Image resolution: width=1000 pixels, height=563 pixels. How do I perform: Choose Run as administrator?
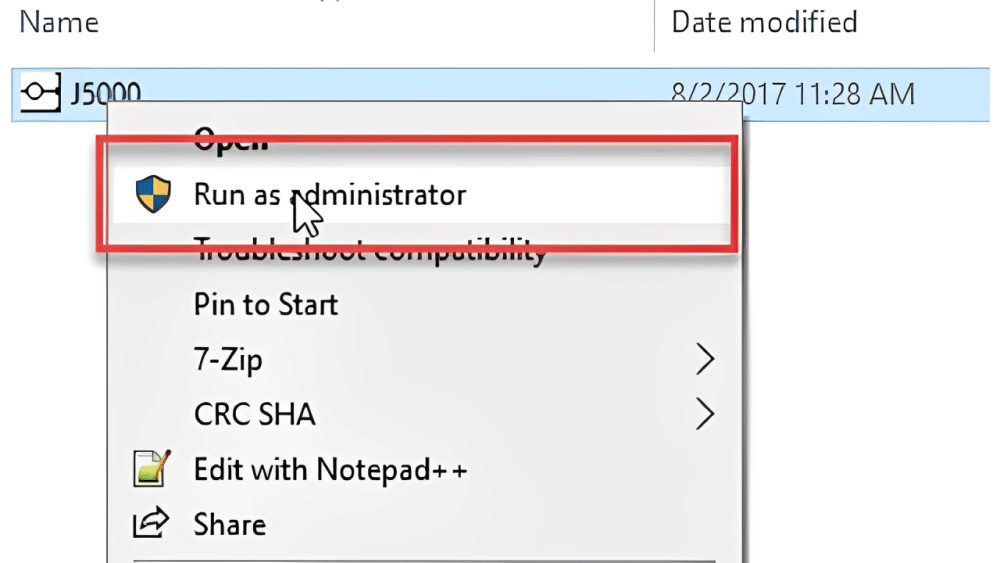[x=329, y=194]
